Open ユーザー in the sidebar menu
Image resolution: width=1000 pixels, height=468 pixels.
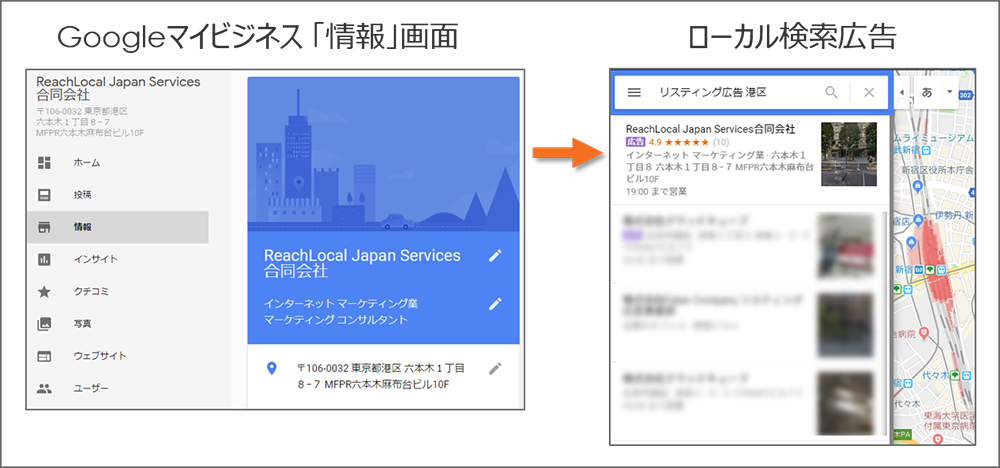(91, 388)
